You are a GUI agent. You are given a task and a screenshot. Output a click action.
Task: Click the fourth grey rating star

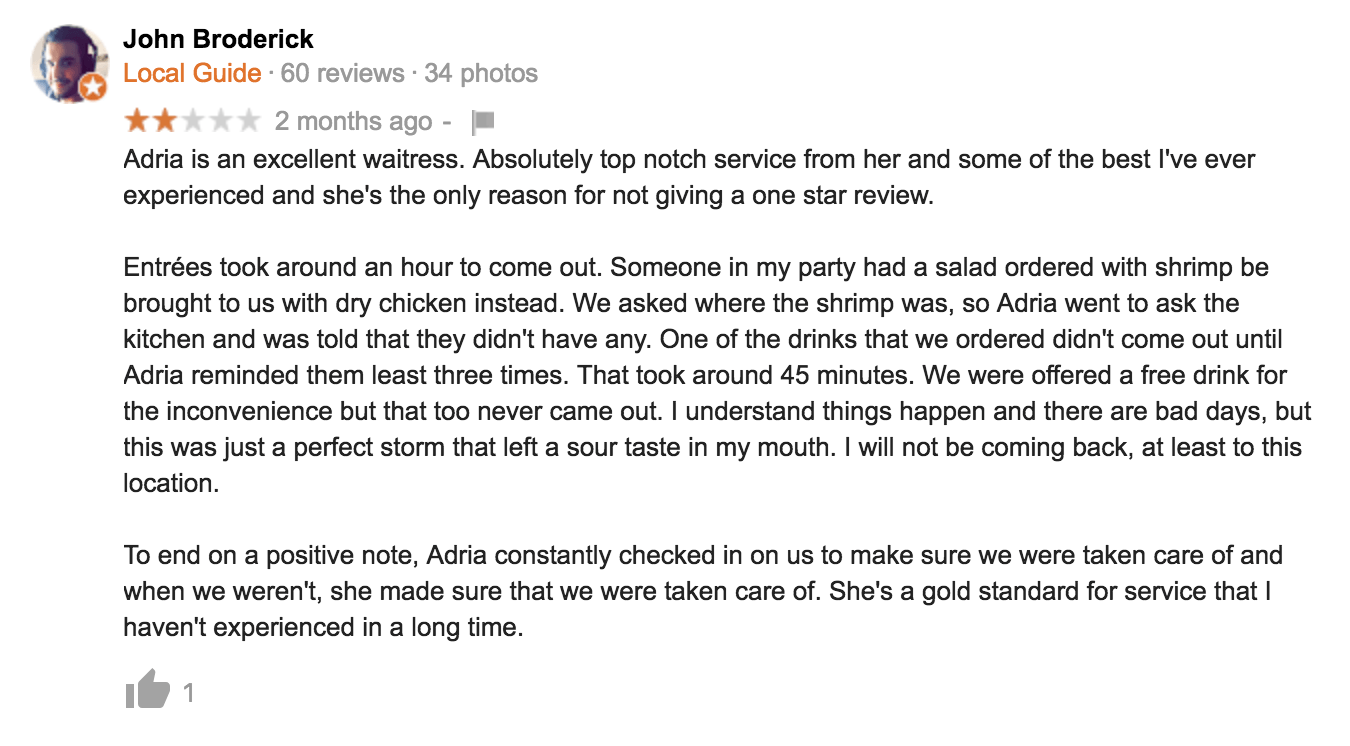click(220, 122)
